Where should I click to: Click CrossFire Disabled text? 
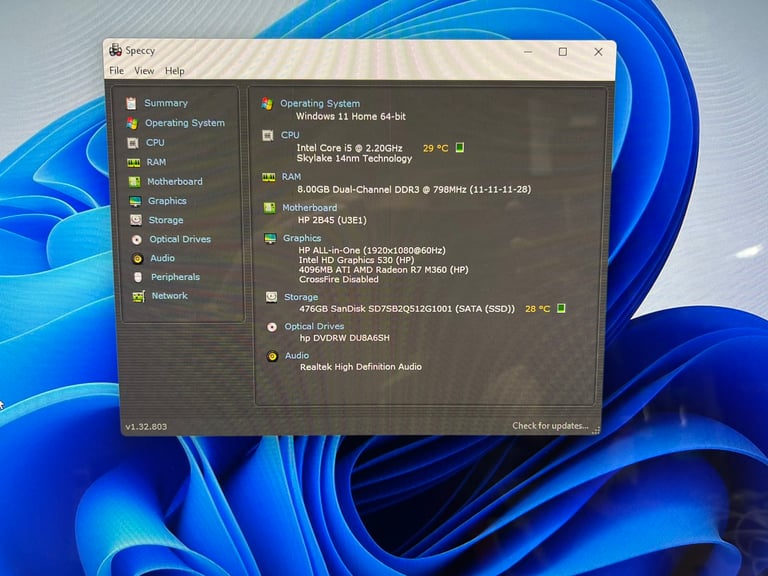339,280
